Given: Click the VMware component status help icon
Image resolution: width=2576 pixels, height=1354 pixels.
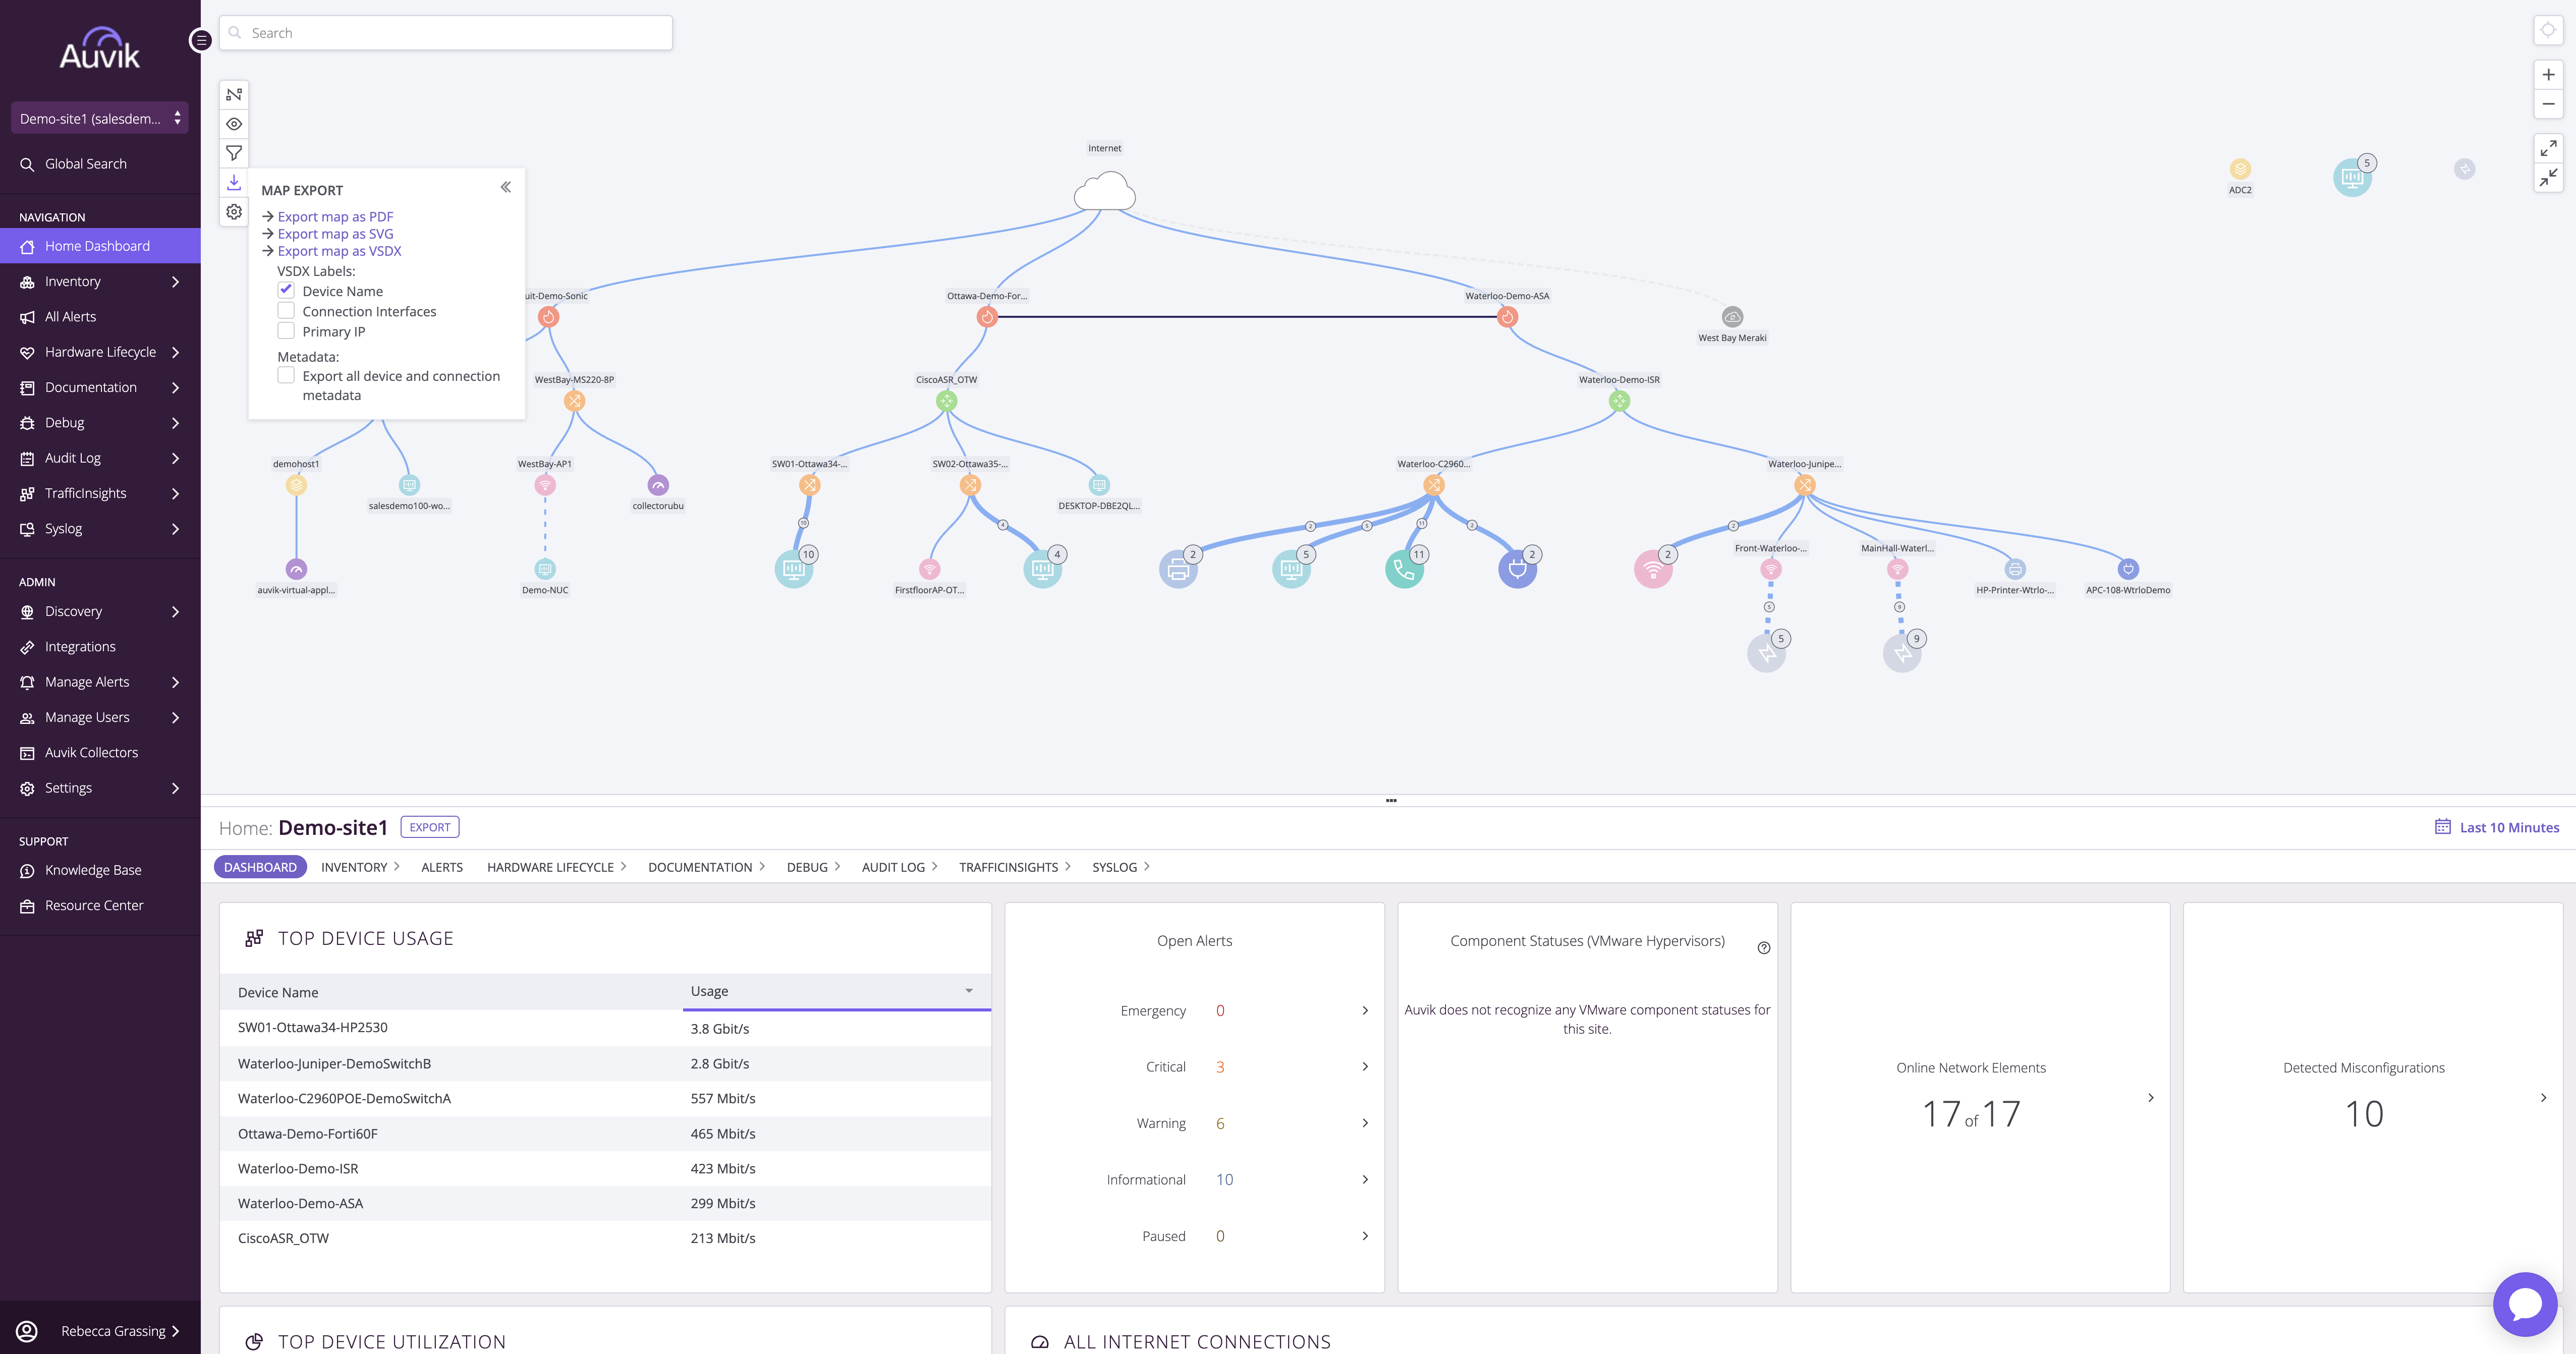Looking at the screenshot, I should (1764, 948).
